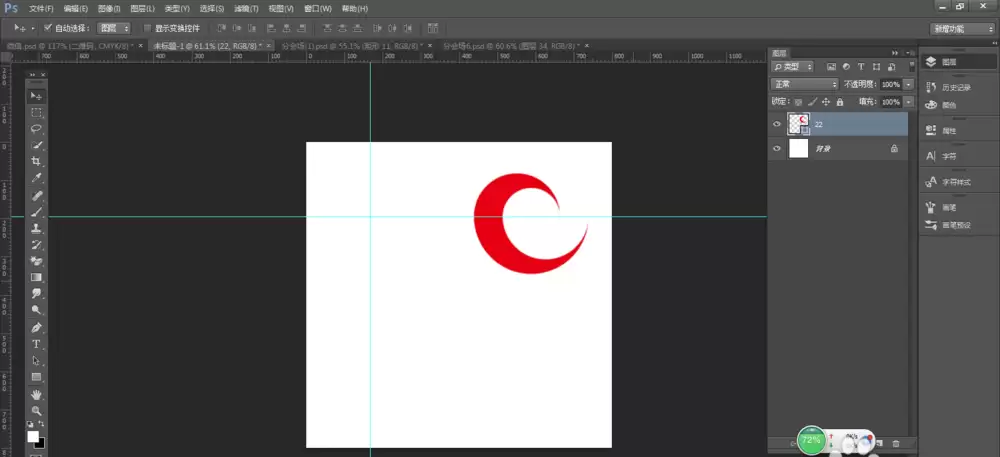Select the Lasso tool
Viewport: 1000px width, 457px height.
pos(36,129)
